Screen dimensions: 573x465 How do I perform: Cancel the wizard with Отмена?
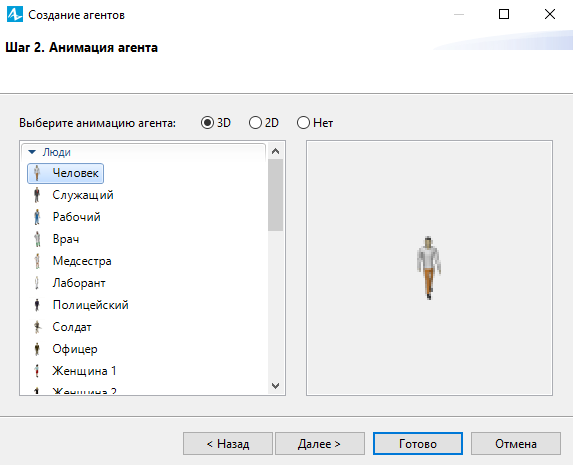[516, 444]
